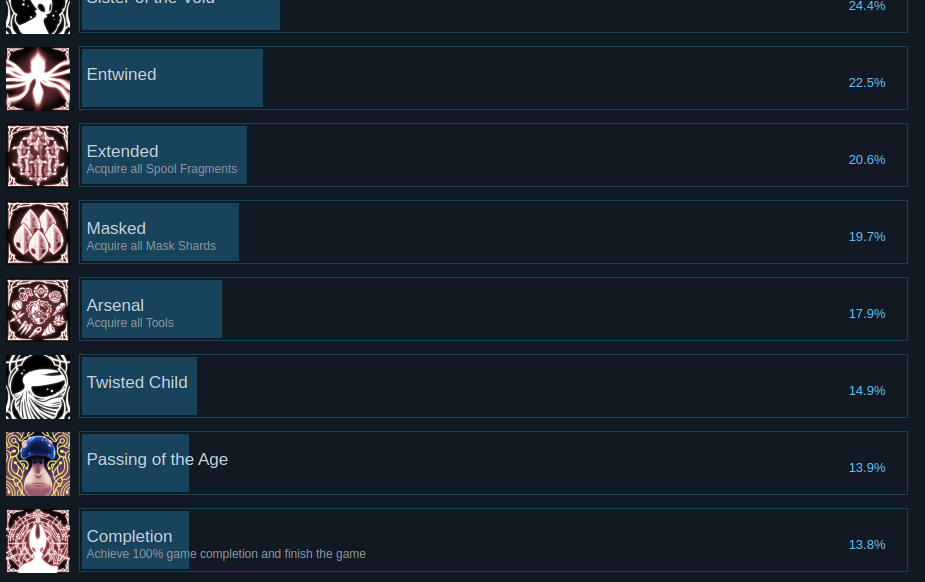925x582 pixels.
Task: Select the blue mushroom Passing of the Age icon
Action: point(38,464)
